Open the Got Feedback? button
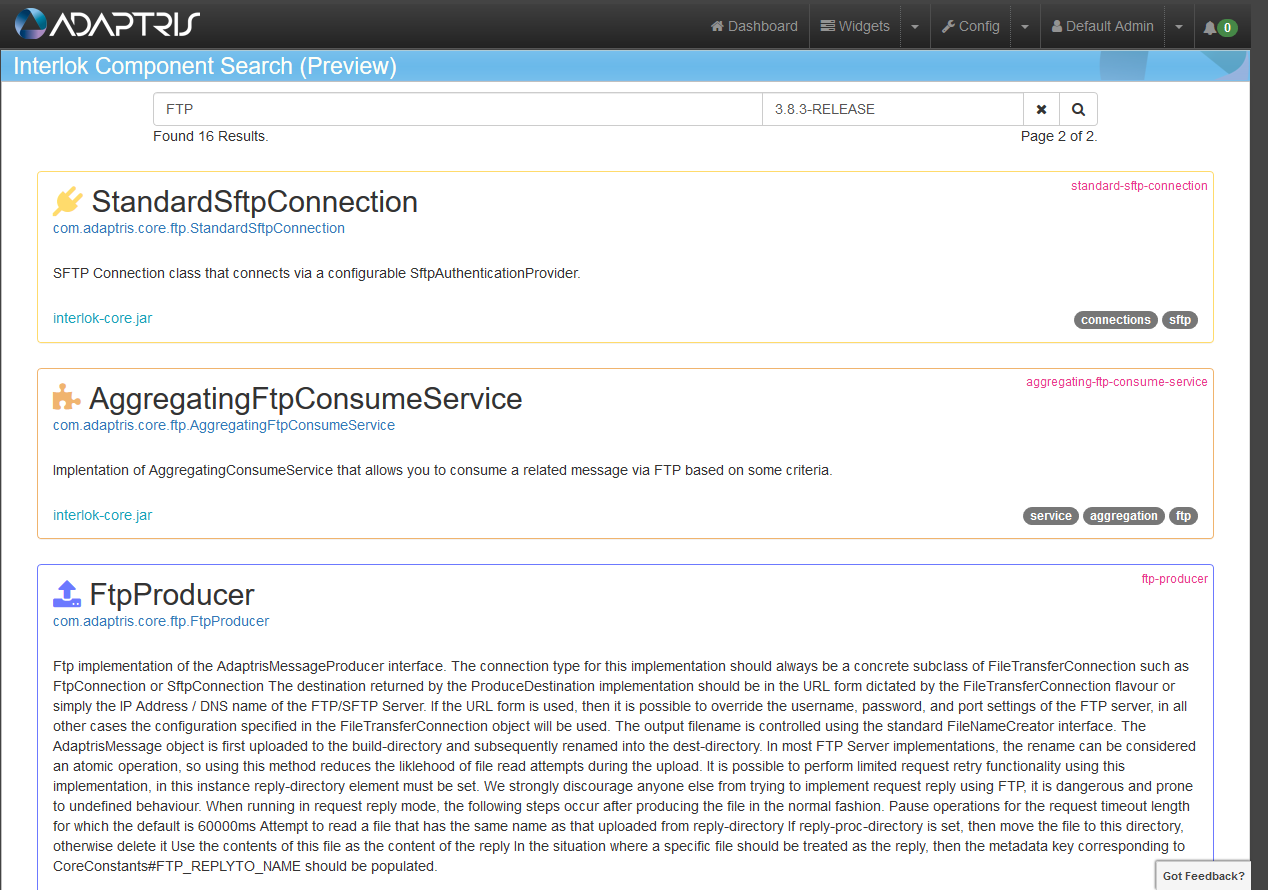The height and width of the screenshot is (890, 1268). click(x=1203, y=876)
